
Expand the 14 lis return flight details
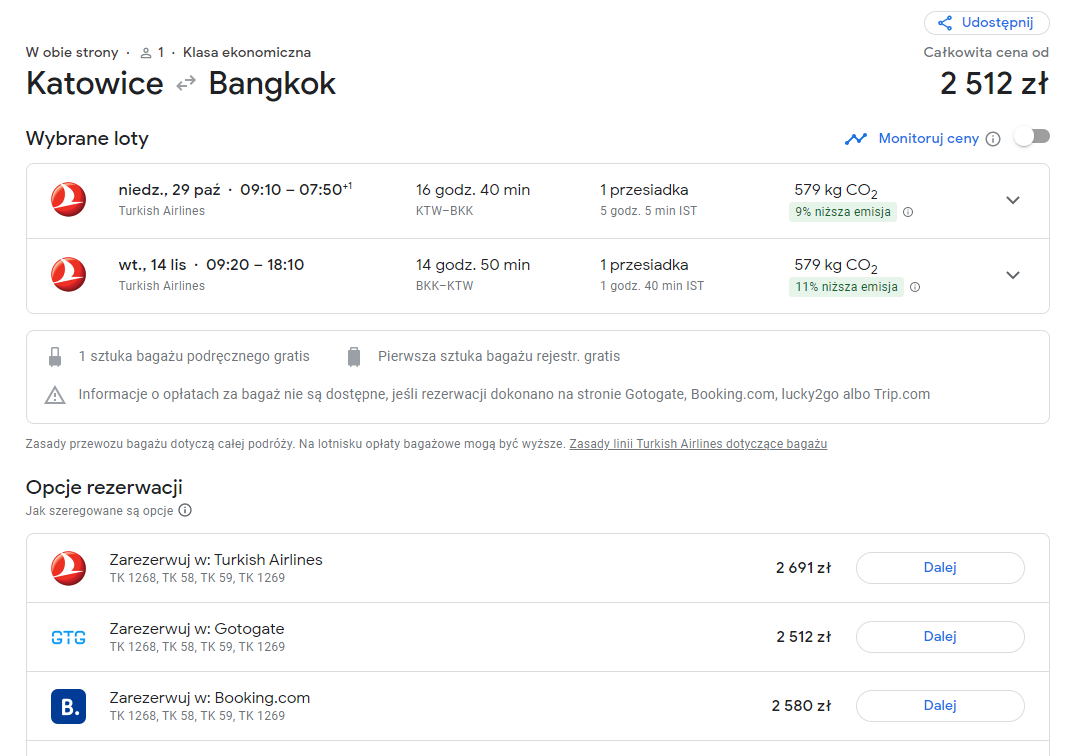click(x=1012, y=275)
